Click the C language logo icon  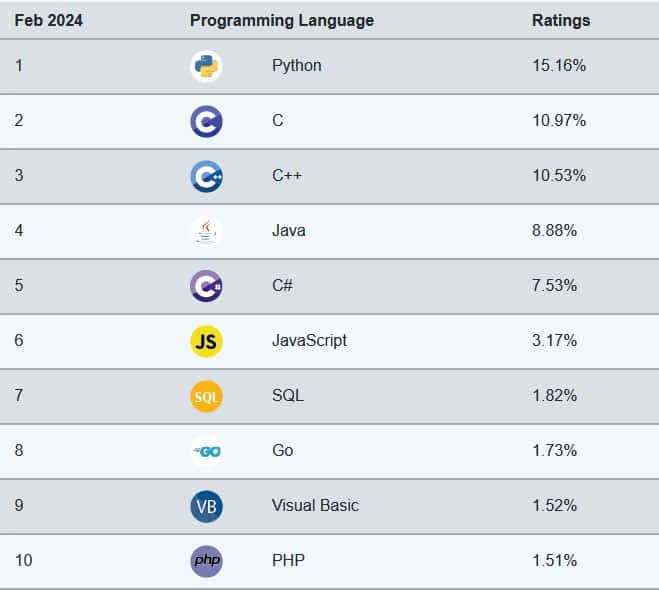206,121
